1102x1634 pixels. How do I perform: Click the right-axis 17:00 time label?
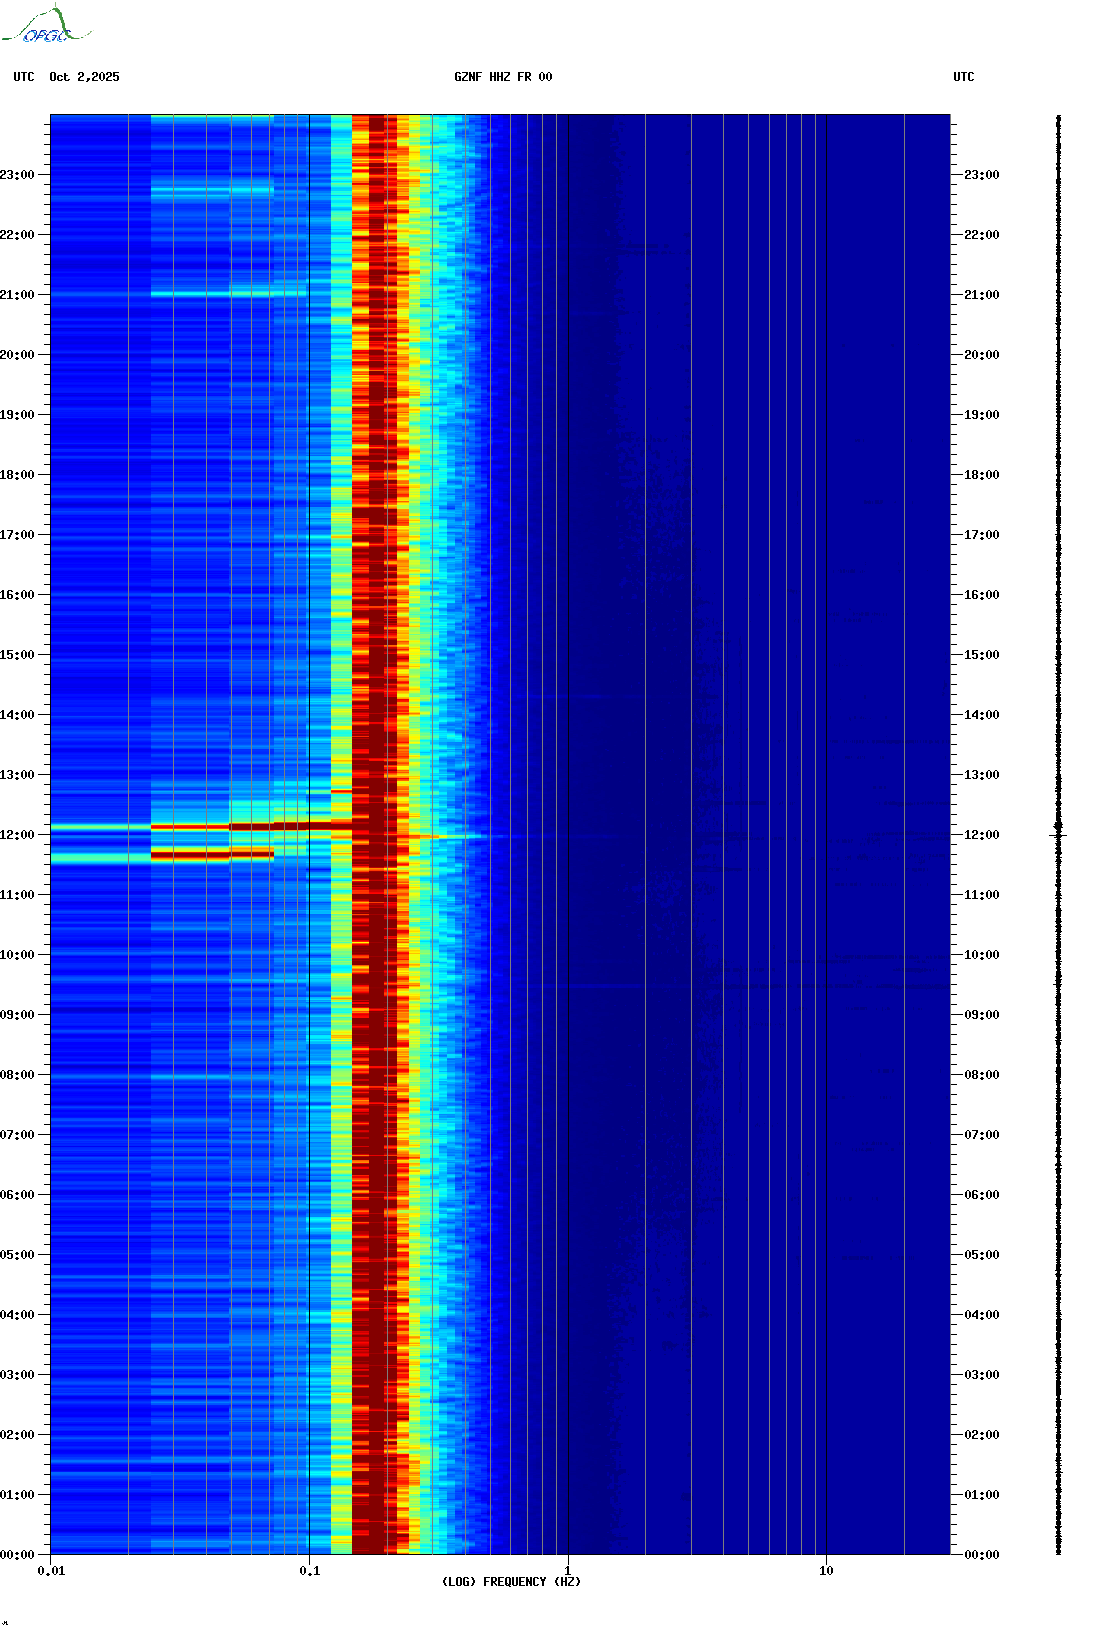982,535
